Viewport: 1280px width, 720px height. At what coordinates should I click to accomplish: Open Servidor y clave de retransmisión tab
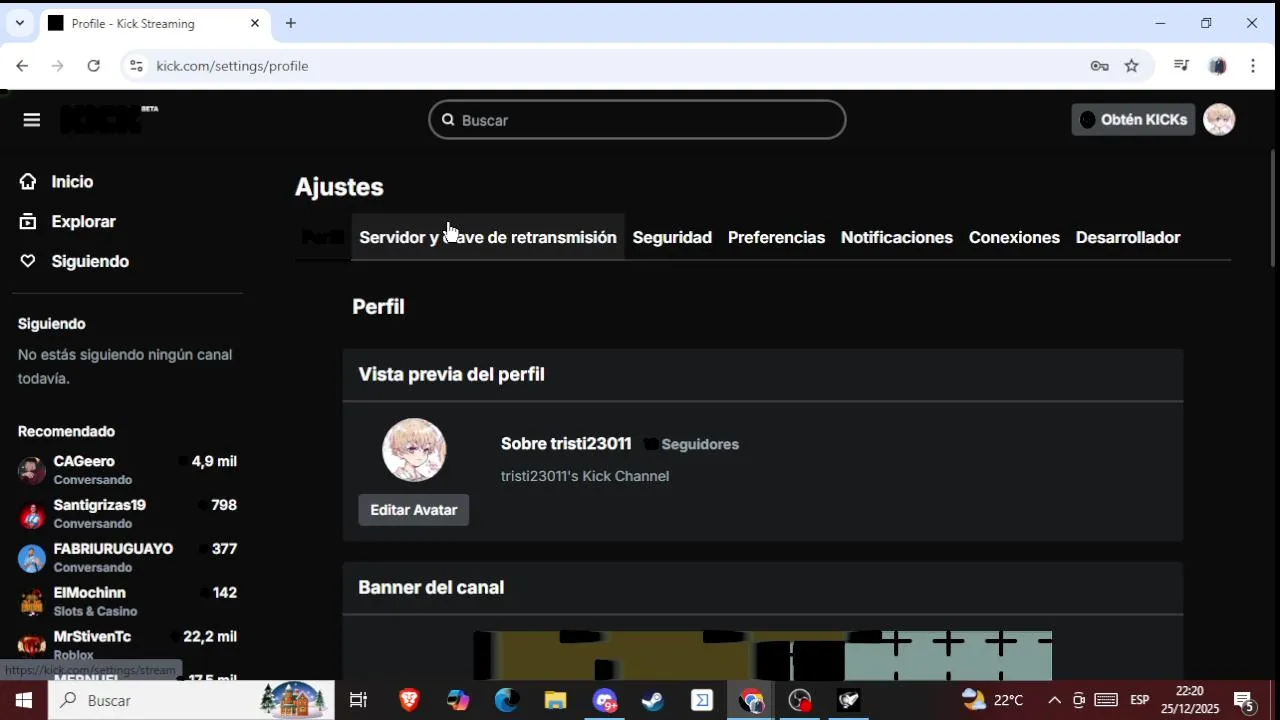point(488,238)
